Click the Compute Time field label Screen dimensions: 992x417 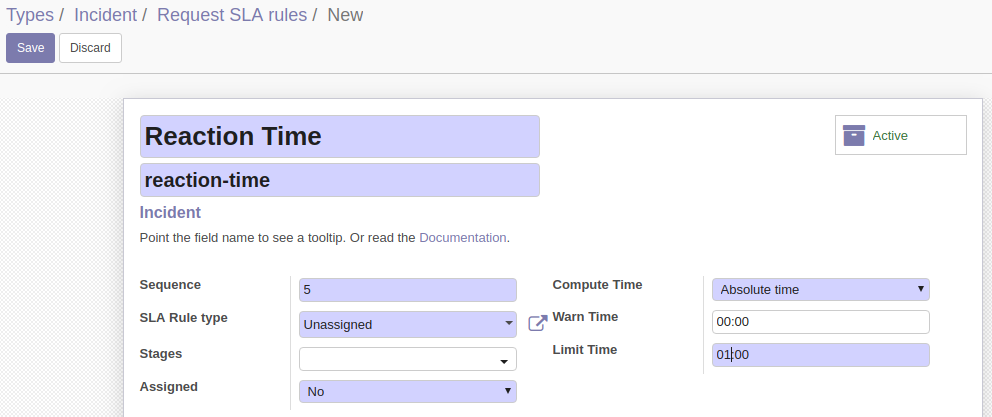(x=597, y=285)
